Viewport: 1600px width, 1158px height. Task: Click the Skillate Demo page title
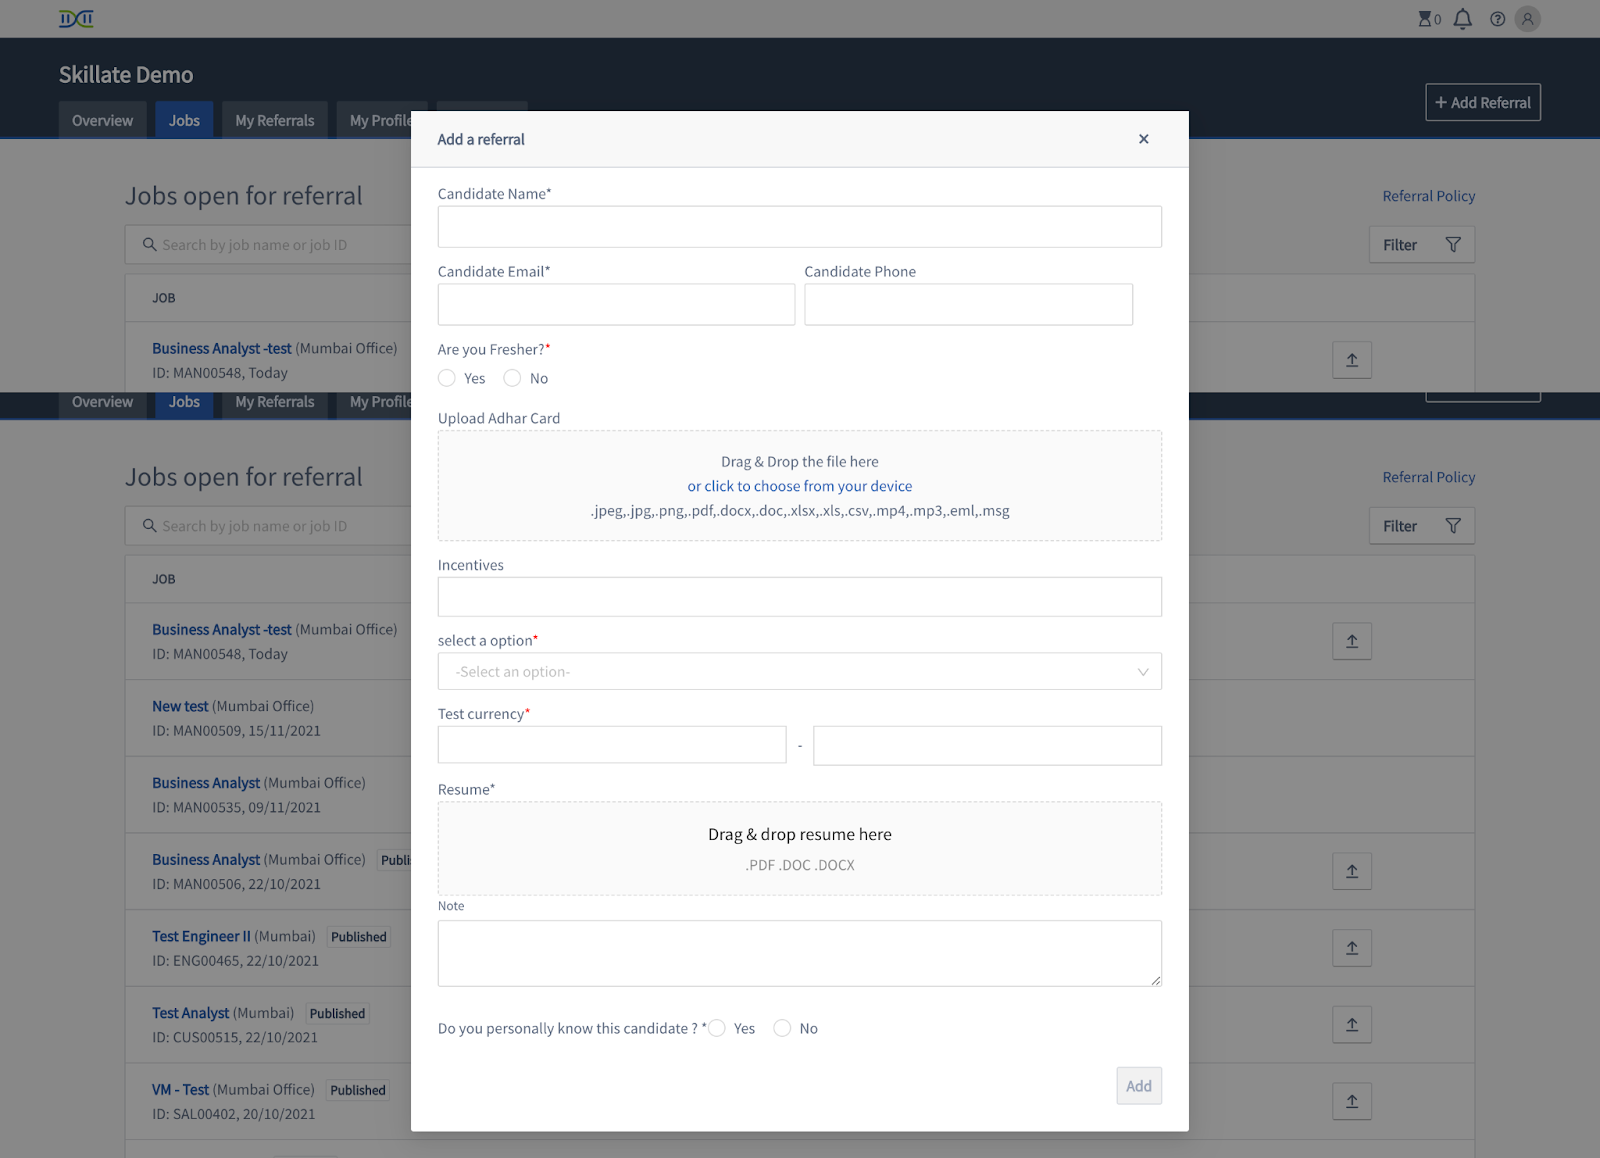[126, 75]
